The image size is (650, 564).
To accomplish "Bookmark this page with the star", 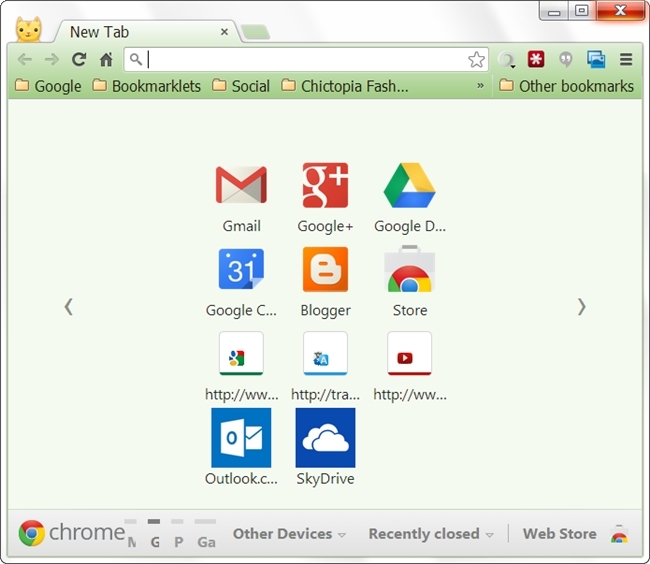I will (476, 60).
